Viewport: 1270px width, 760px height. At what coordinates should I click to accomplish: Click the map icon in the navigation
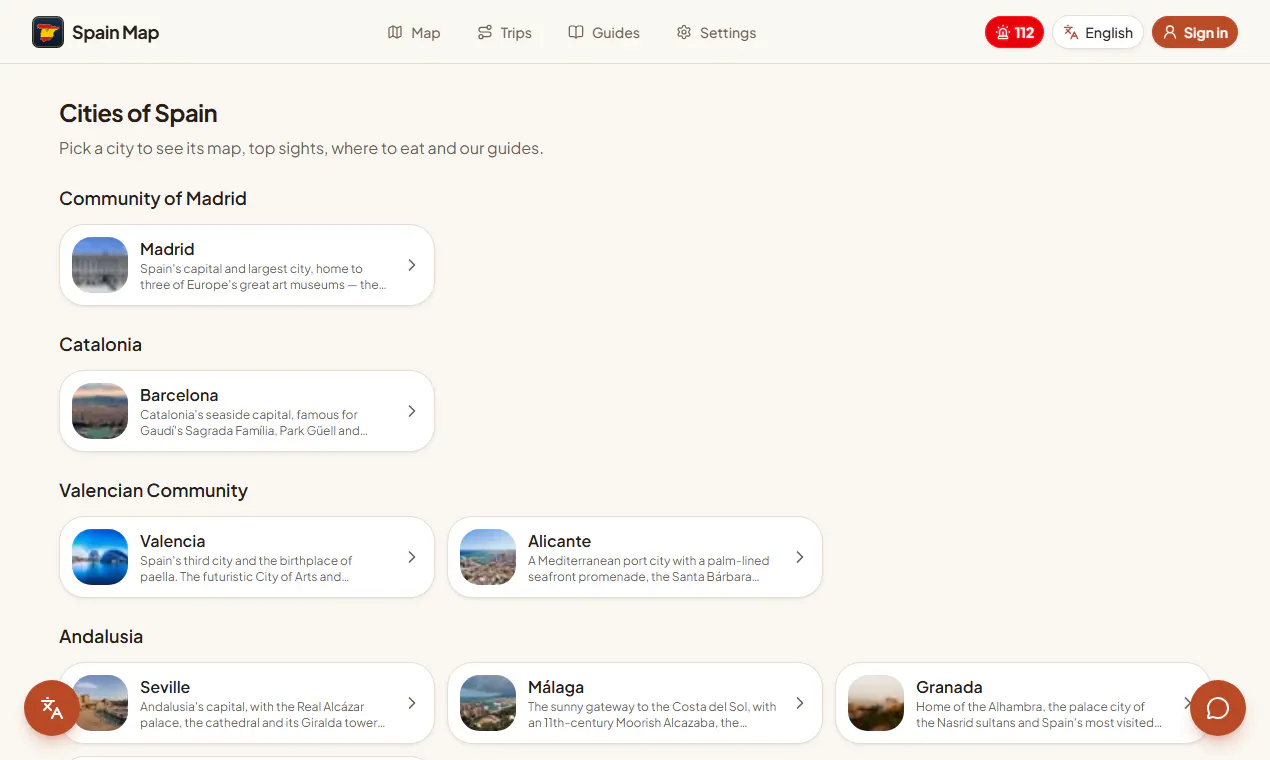pyautogui.click(x=395, y=32)
